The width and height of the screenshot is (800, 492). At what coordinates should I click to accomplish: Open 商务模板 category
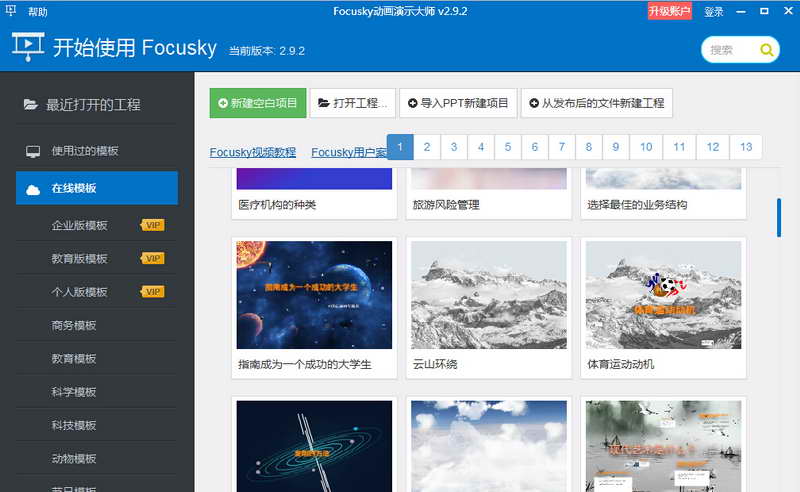coord(74,326)
